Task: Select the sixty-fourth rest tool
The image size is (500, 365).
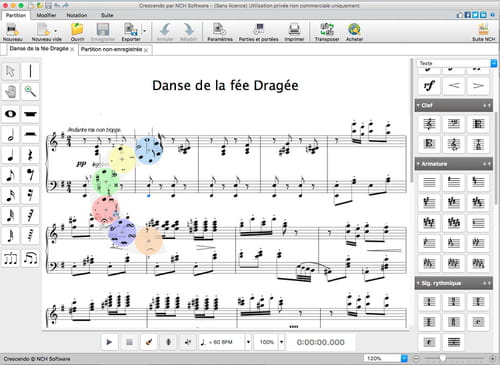Action: pyautogui.click(x=30, y=236)
